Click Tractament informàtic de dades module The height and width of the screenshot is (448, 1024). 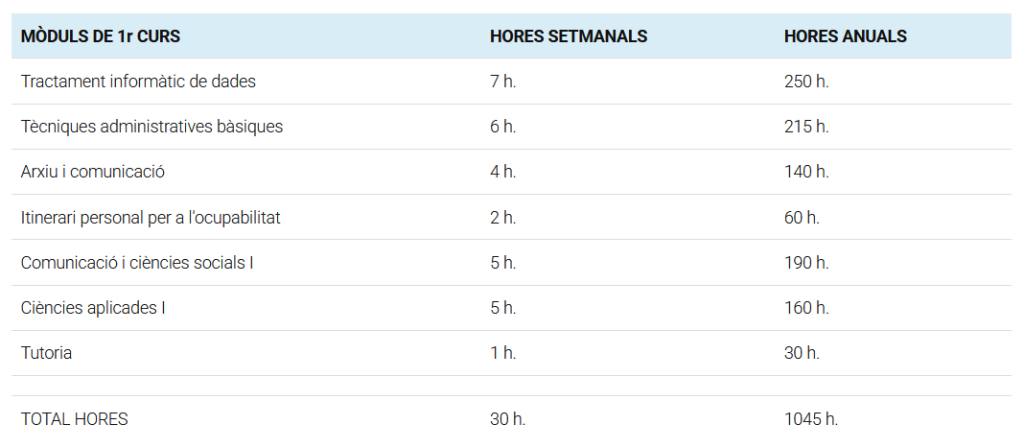coord(131,81)
